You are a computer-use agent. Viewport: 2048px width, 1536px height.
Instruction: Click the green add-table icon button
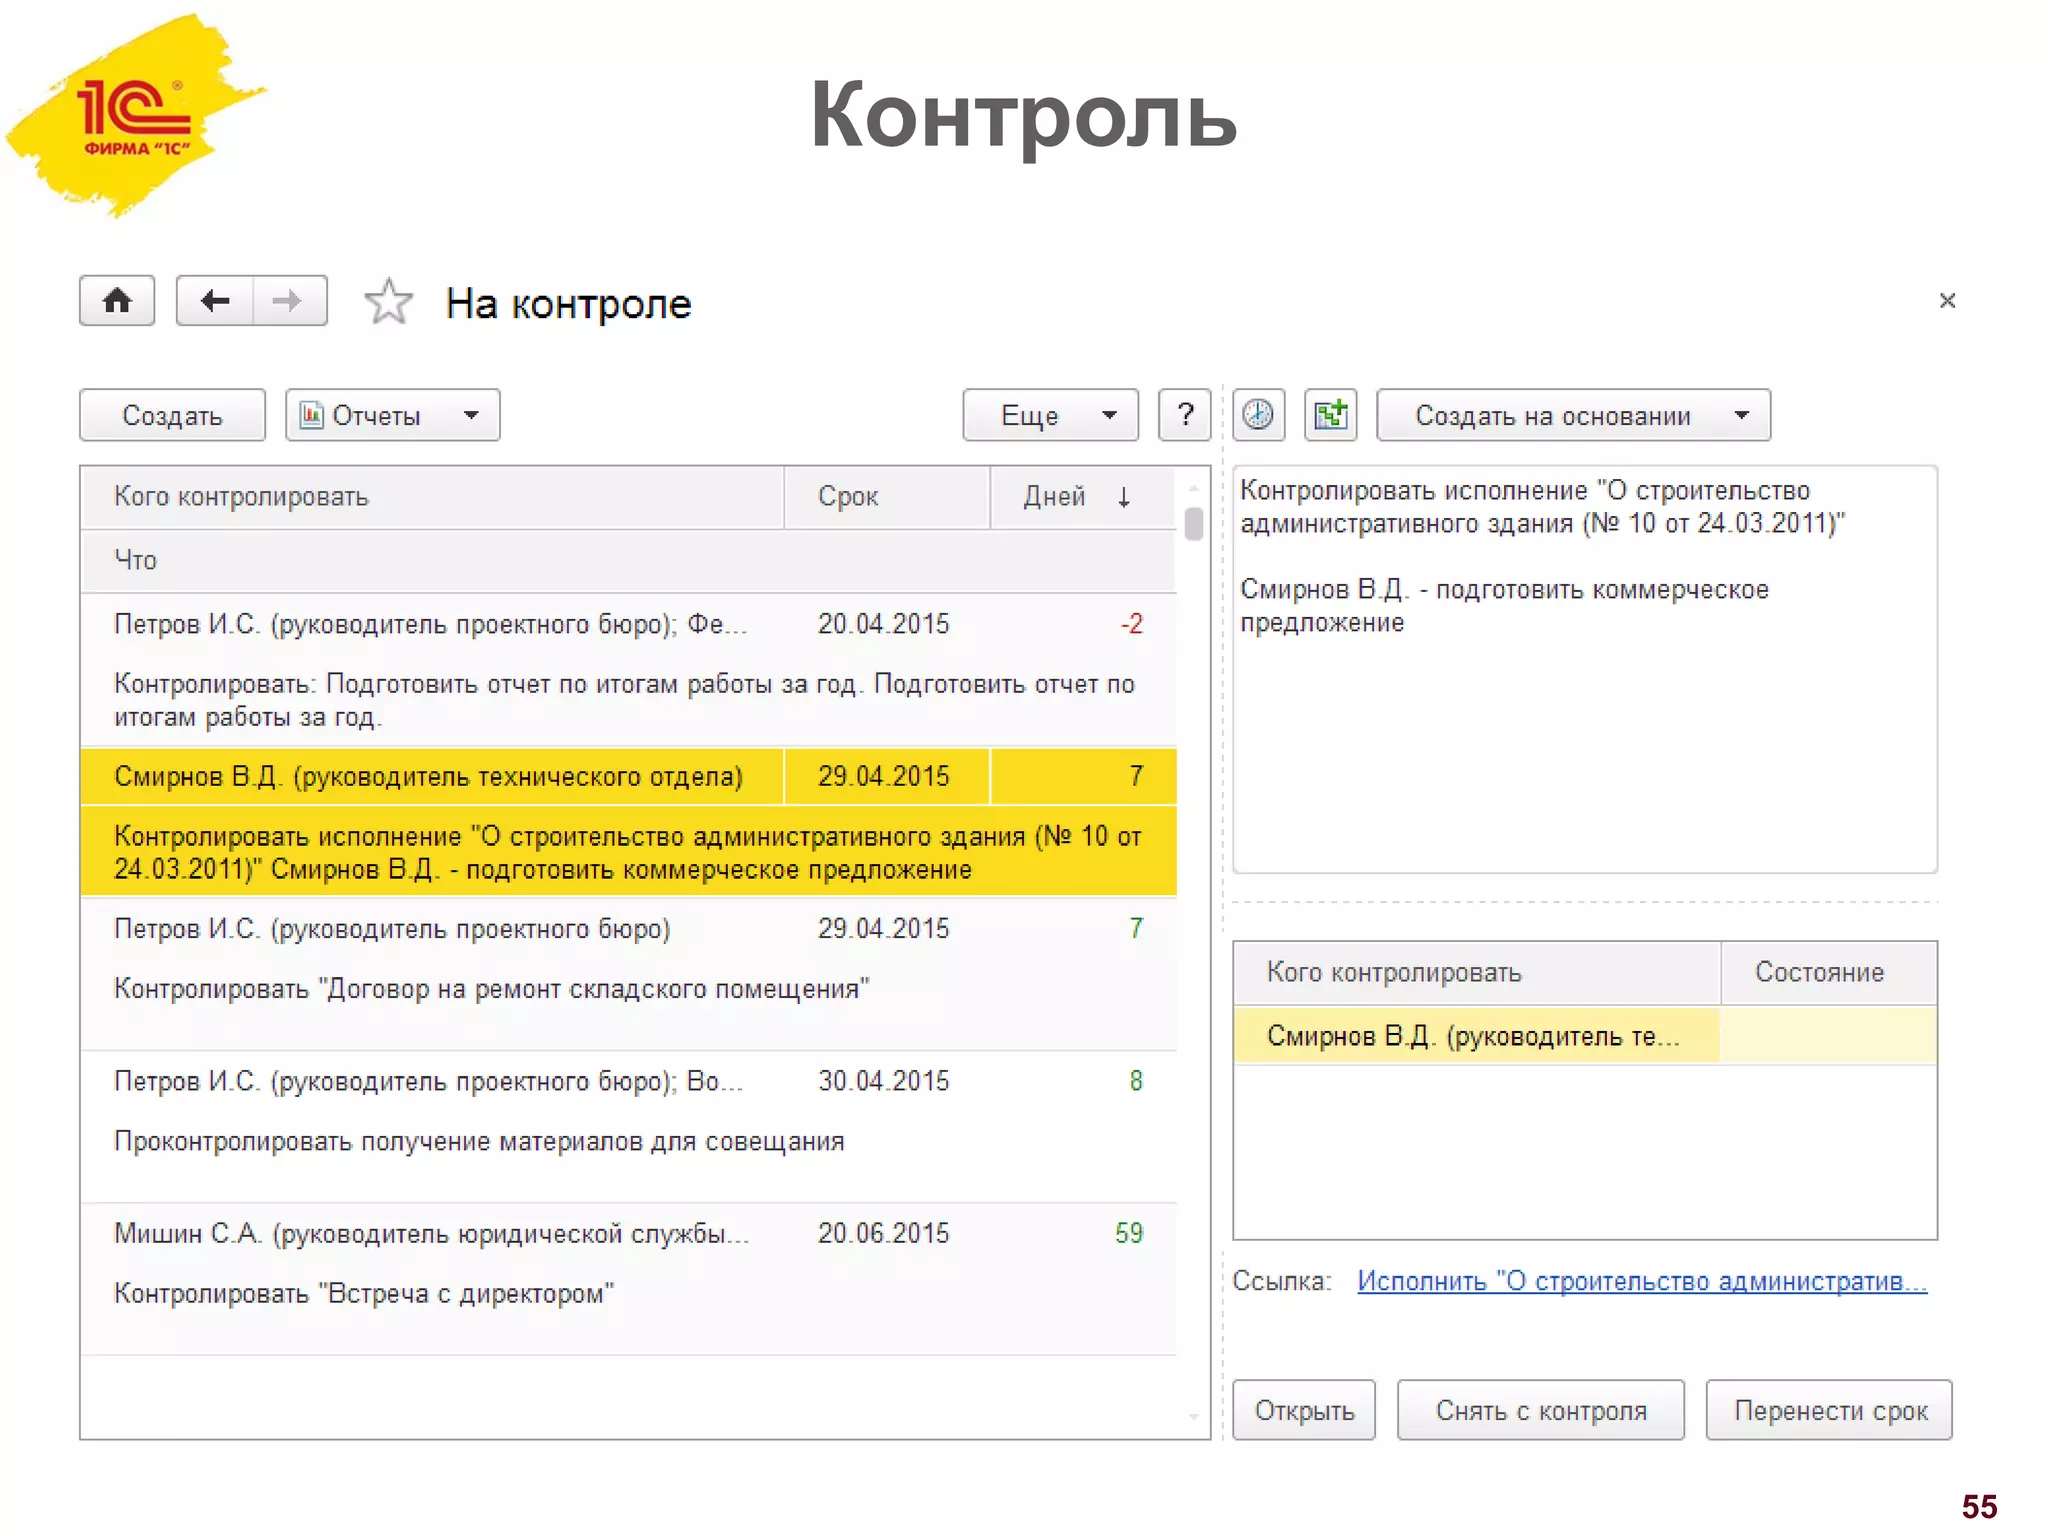pos(1331,415)
